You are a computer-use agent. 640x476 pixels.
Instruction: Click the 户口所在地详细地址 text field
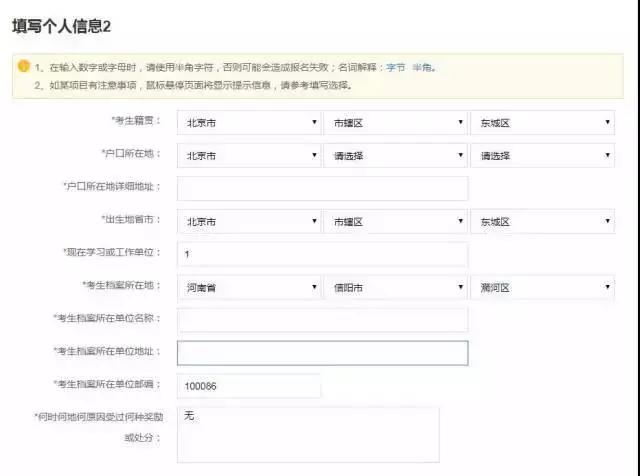(322, 188)
